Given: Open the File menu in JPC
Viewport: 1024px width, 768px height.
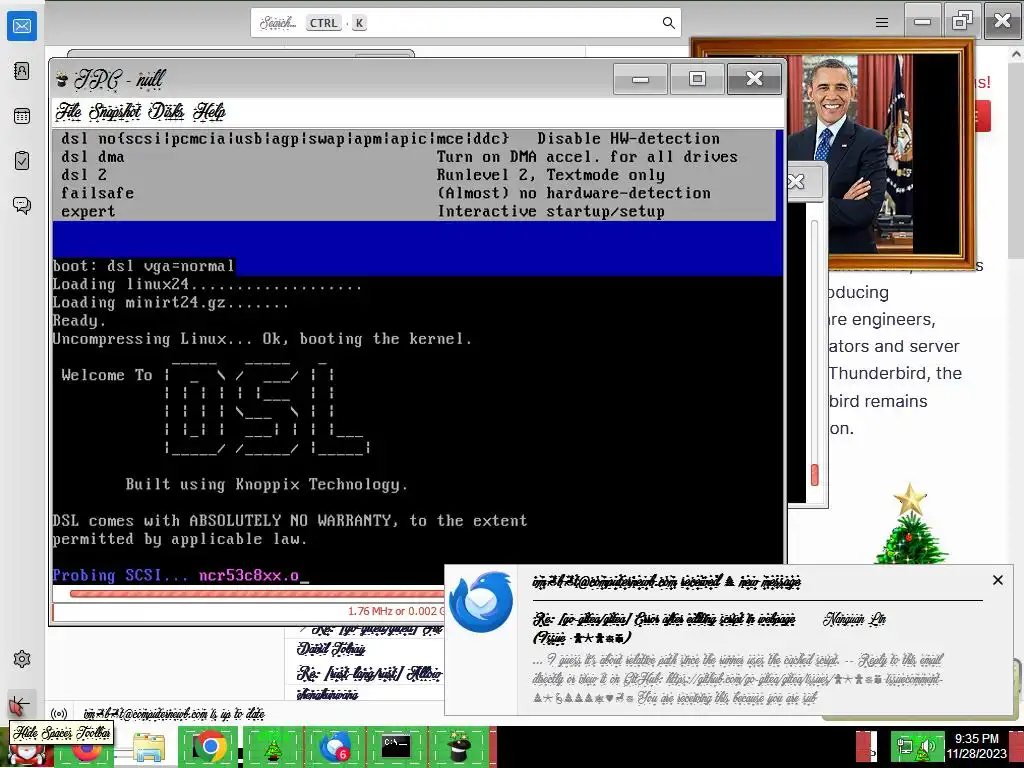Looking at the screenshot, I should point(69,112).
